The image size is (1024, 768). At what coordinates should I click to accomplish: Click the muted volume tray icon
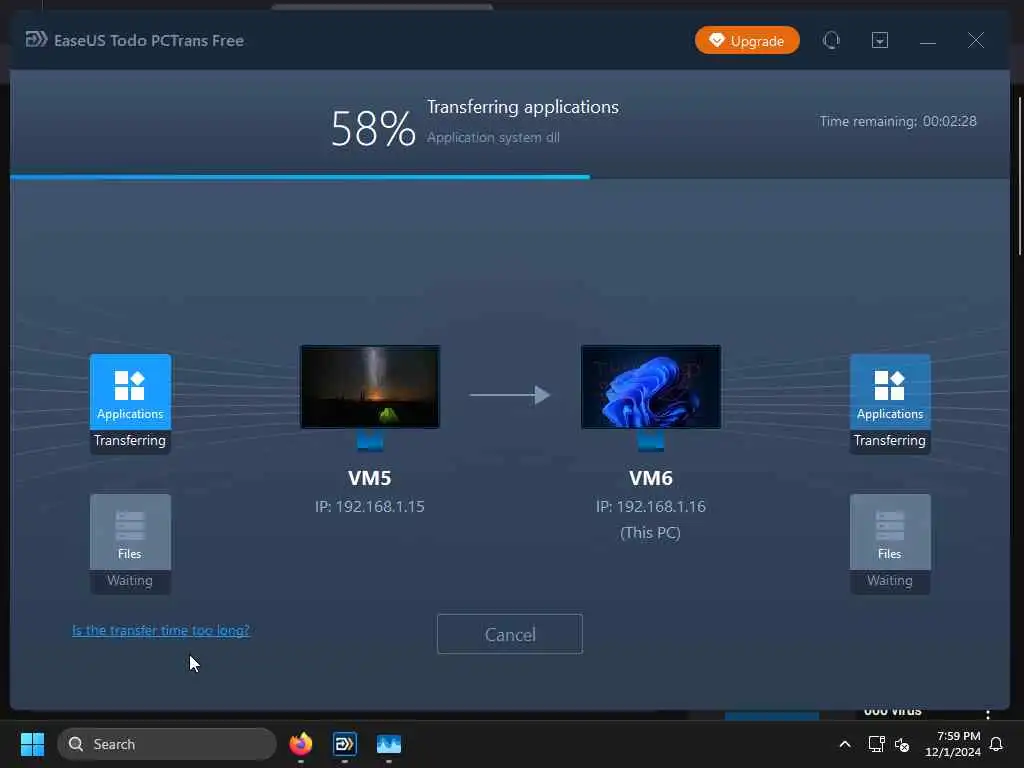[x=903, y=744]
